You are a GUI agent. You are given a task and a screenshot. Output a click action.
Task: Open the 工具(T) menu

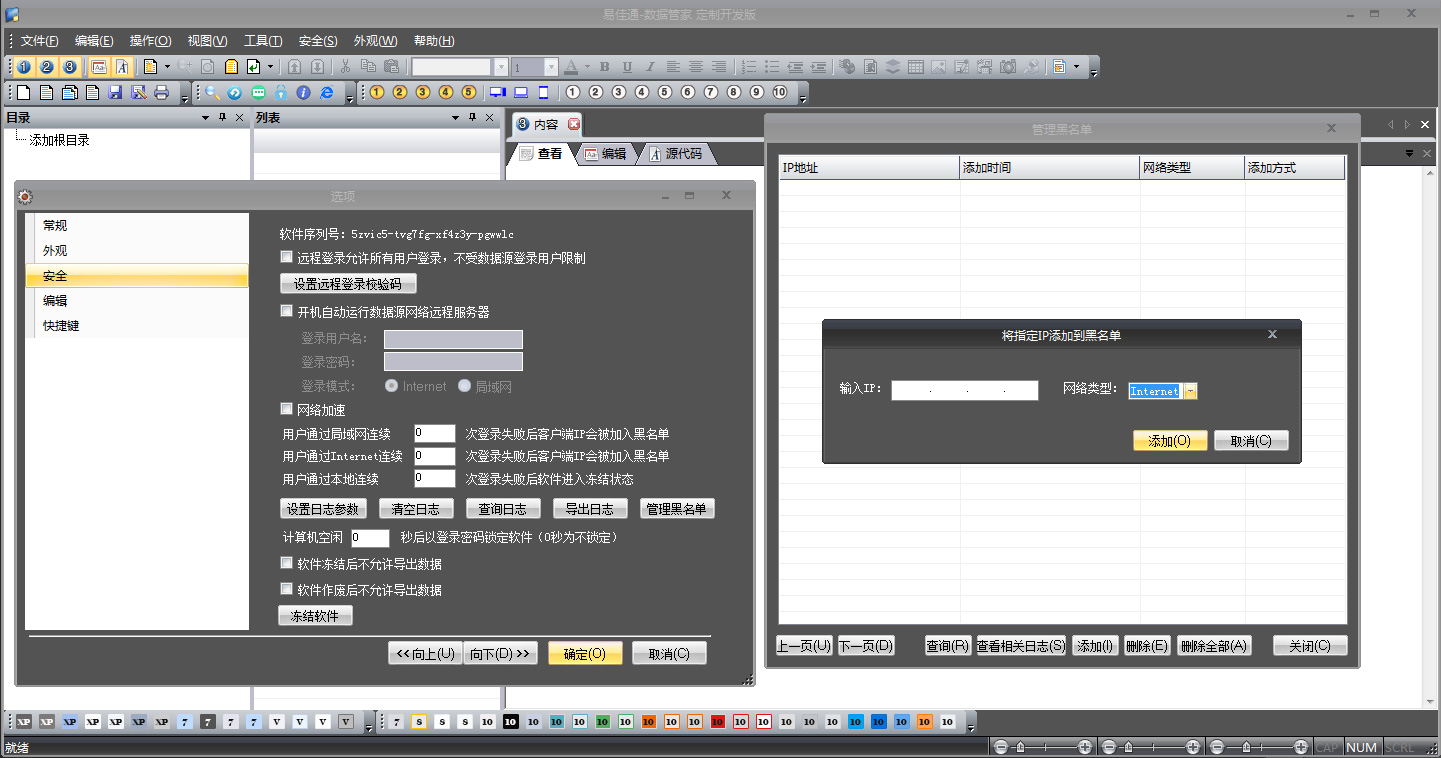262,41
